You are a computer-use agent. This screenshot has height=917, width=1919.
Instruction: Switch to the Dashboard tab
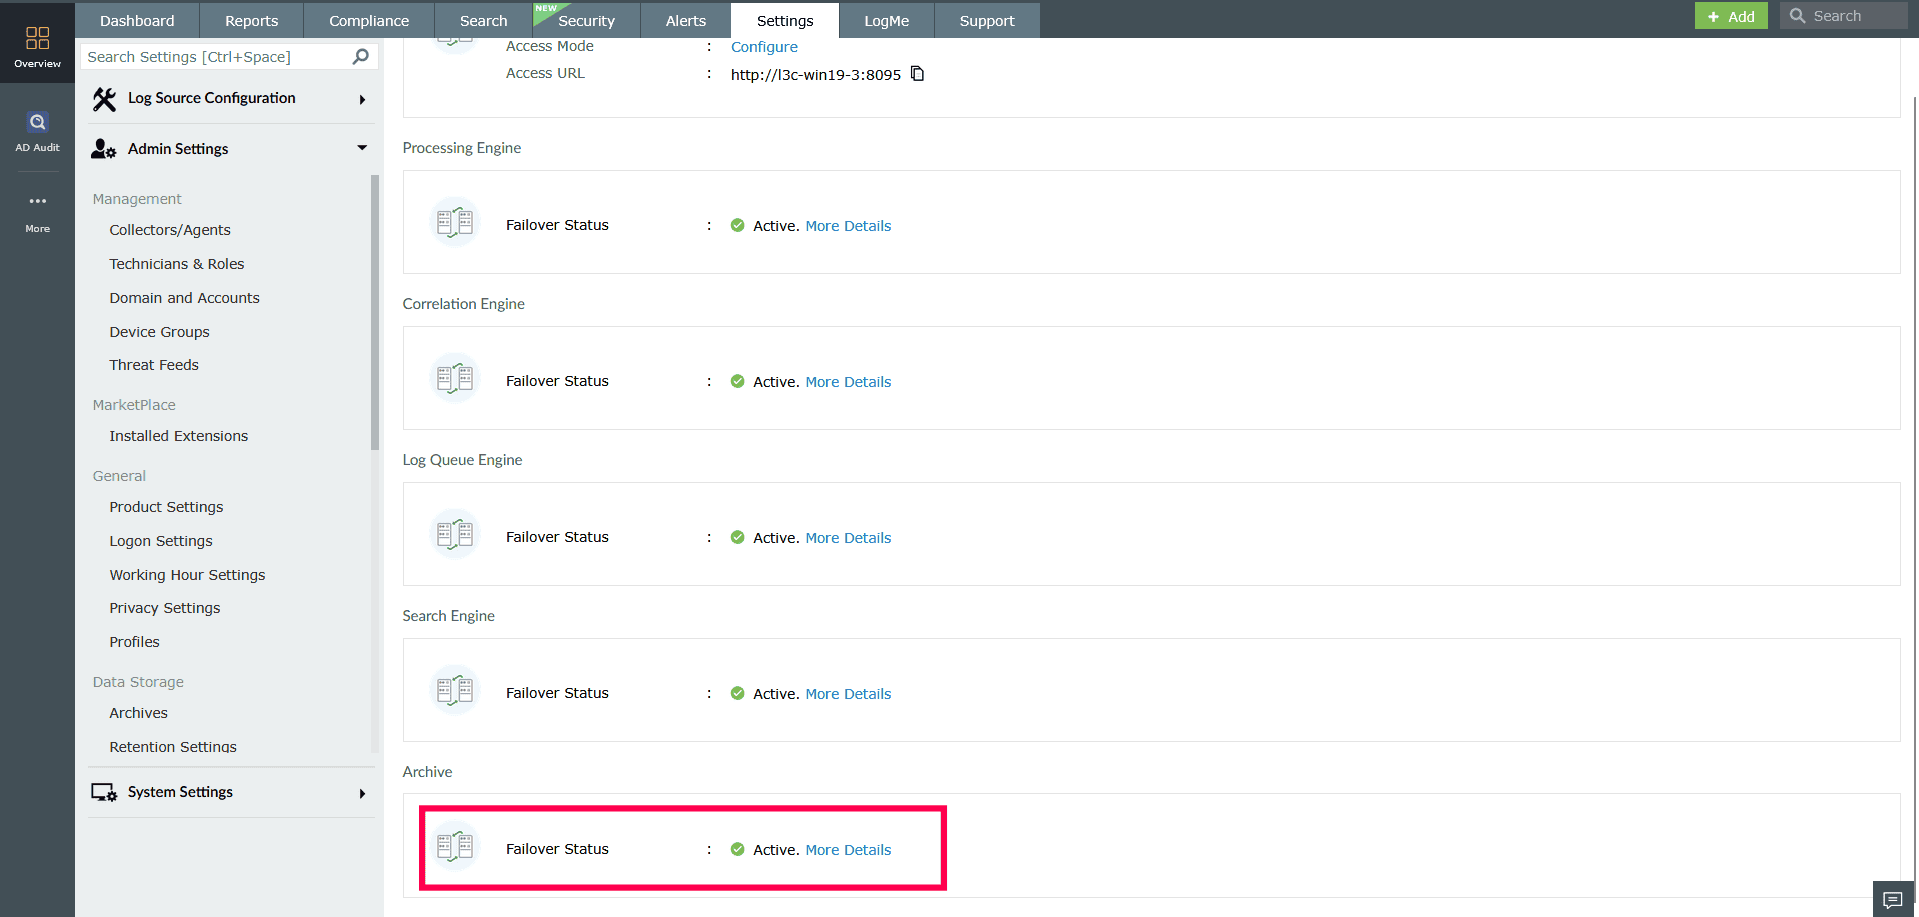(136, 20)
